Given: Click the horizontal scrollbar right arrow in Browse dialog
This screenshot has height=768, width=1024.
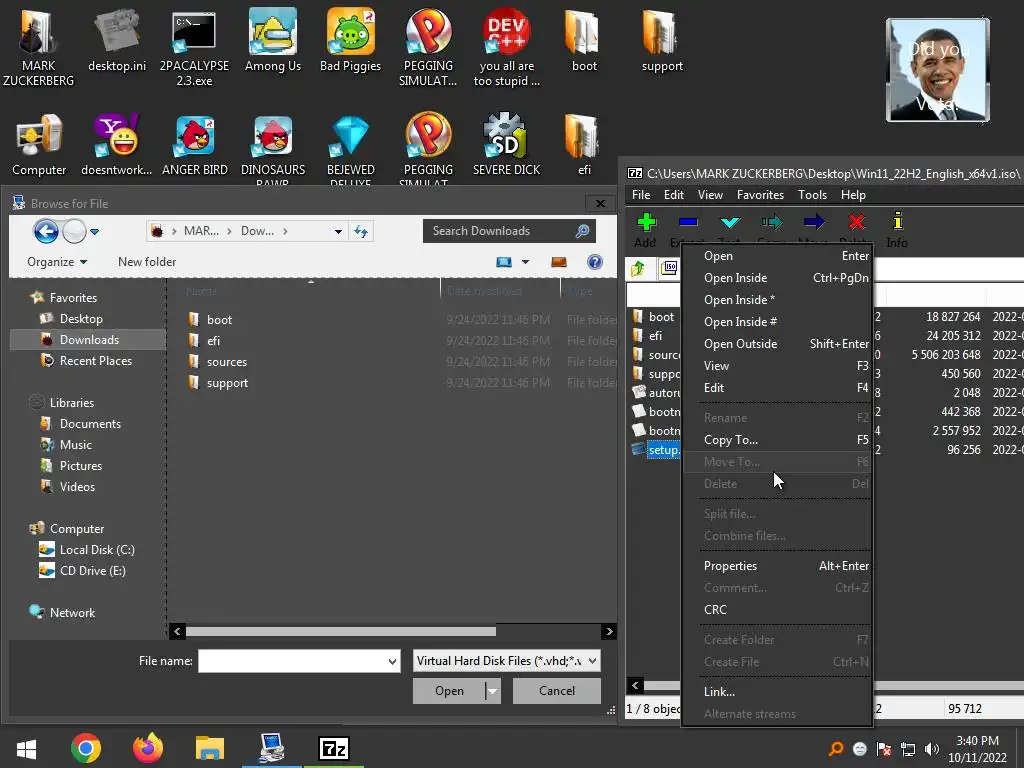Looking at the screenshot, I should click(x=609, y=632).
